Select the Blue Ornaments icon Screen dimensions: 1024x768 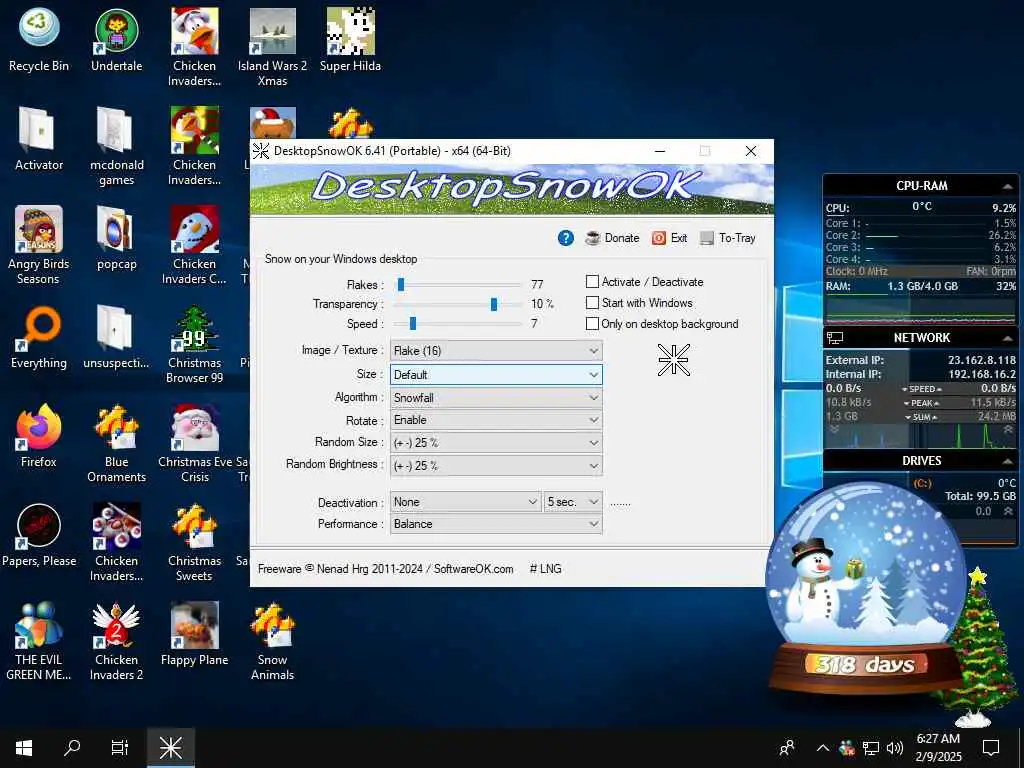pos(116,444)
